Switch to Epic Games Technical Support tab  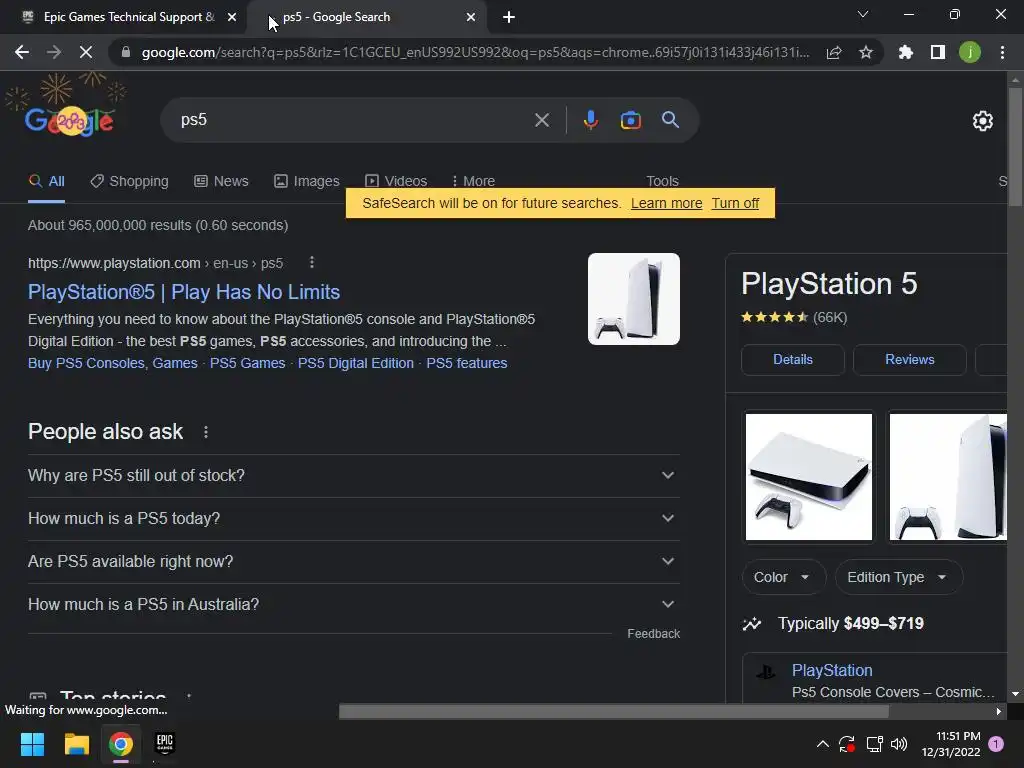click(121, 17)
